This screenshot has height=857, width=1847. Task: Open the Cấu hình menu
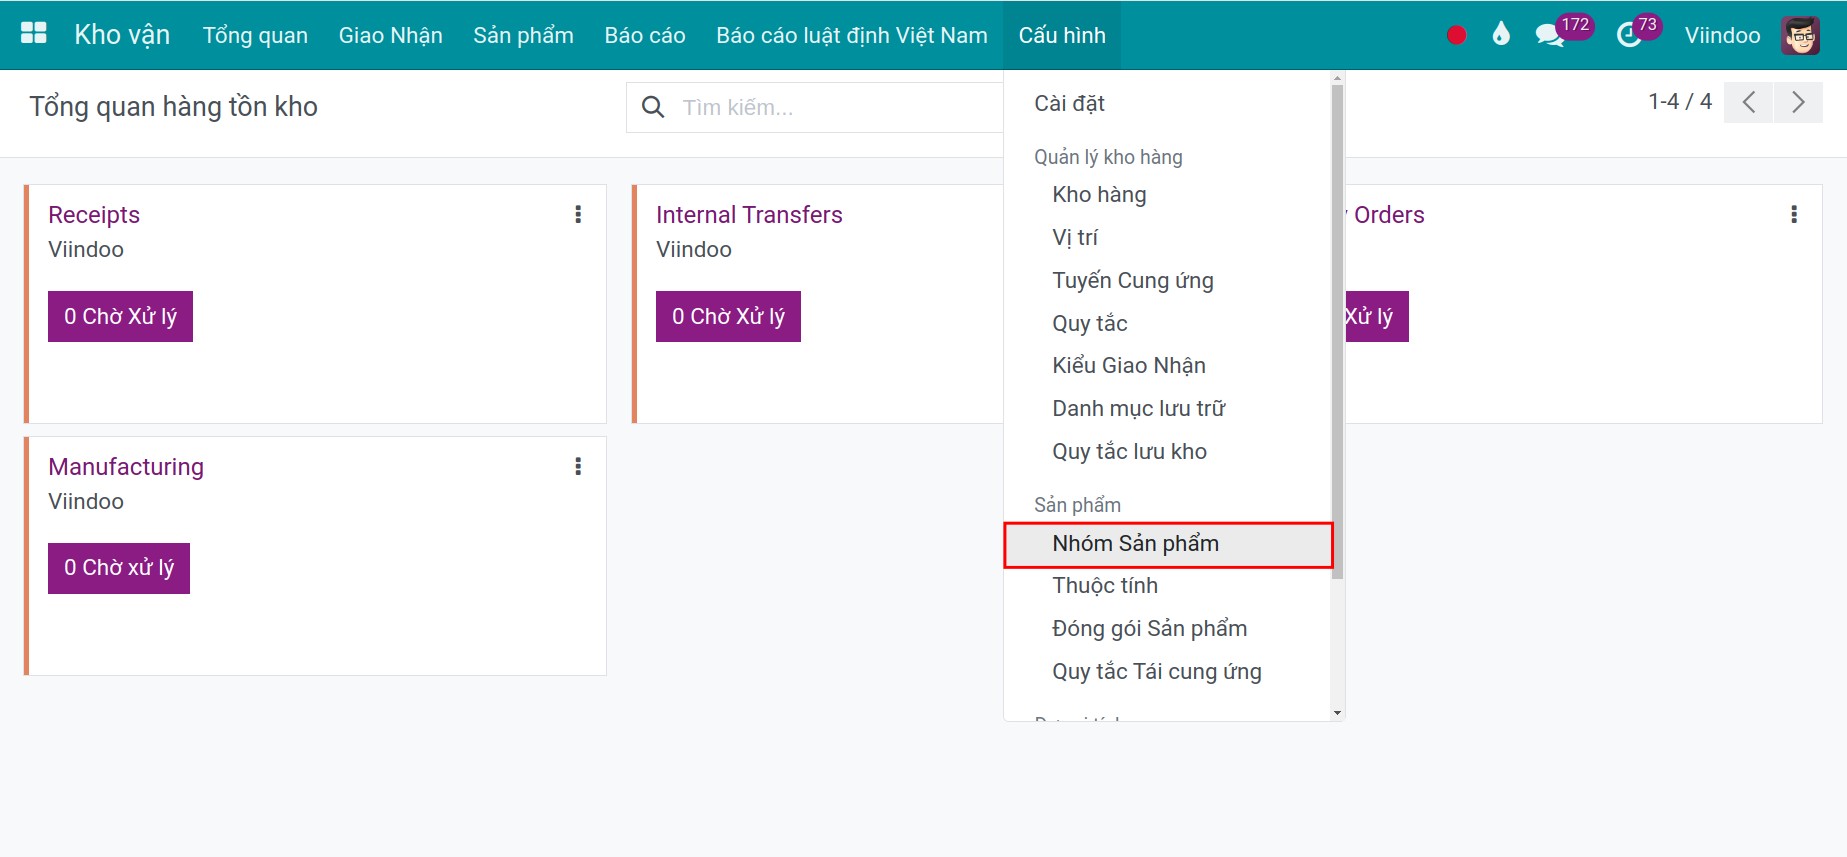coord(1062,34)
